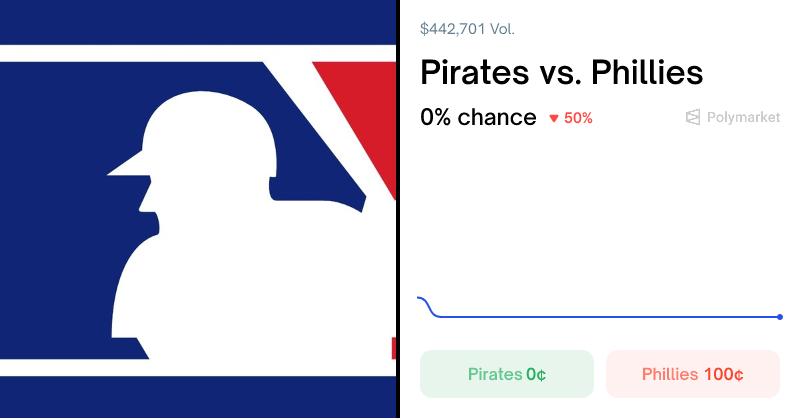Click the flat blue line of the price chart
The height and width of the screenshot is (418, 800).
click(x=600, y=317)
